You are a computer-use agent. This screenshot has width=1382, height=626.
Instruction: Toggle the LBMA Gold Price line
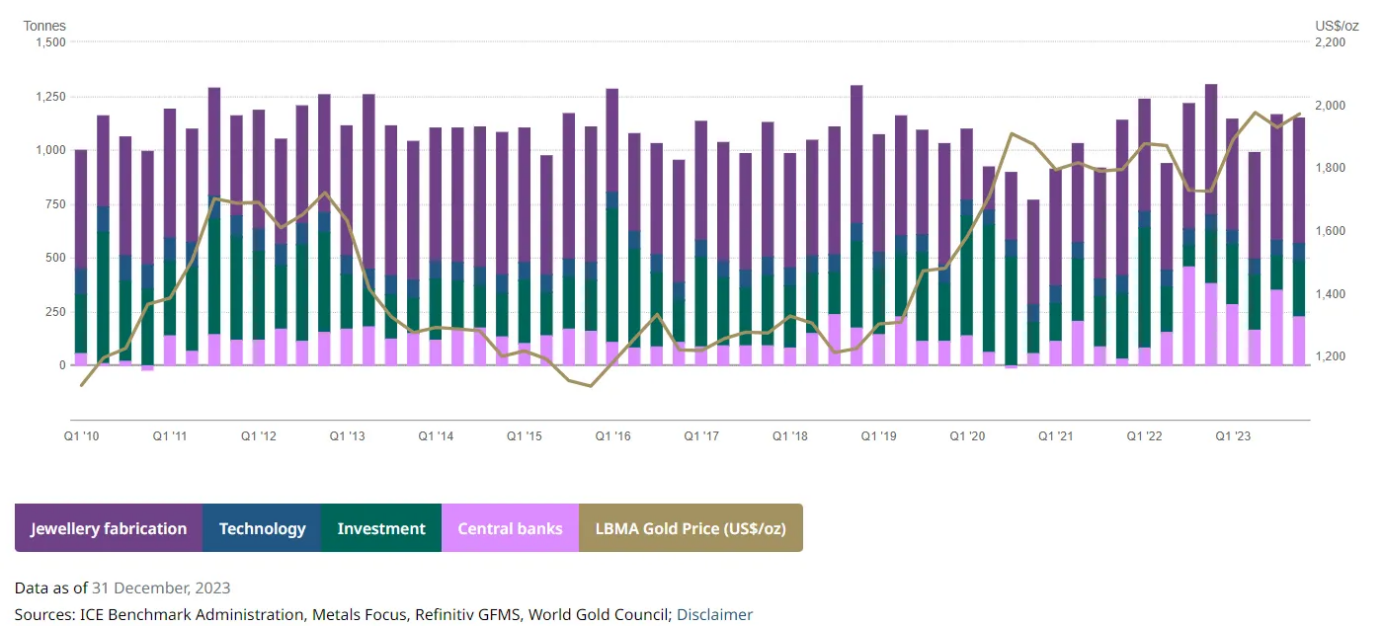(x=691, y=528)
